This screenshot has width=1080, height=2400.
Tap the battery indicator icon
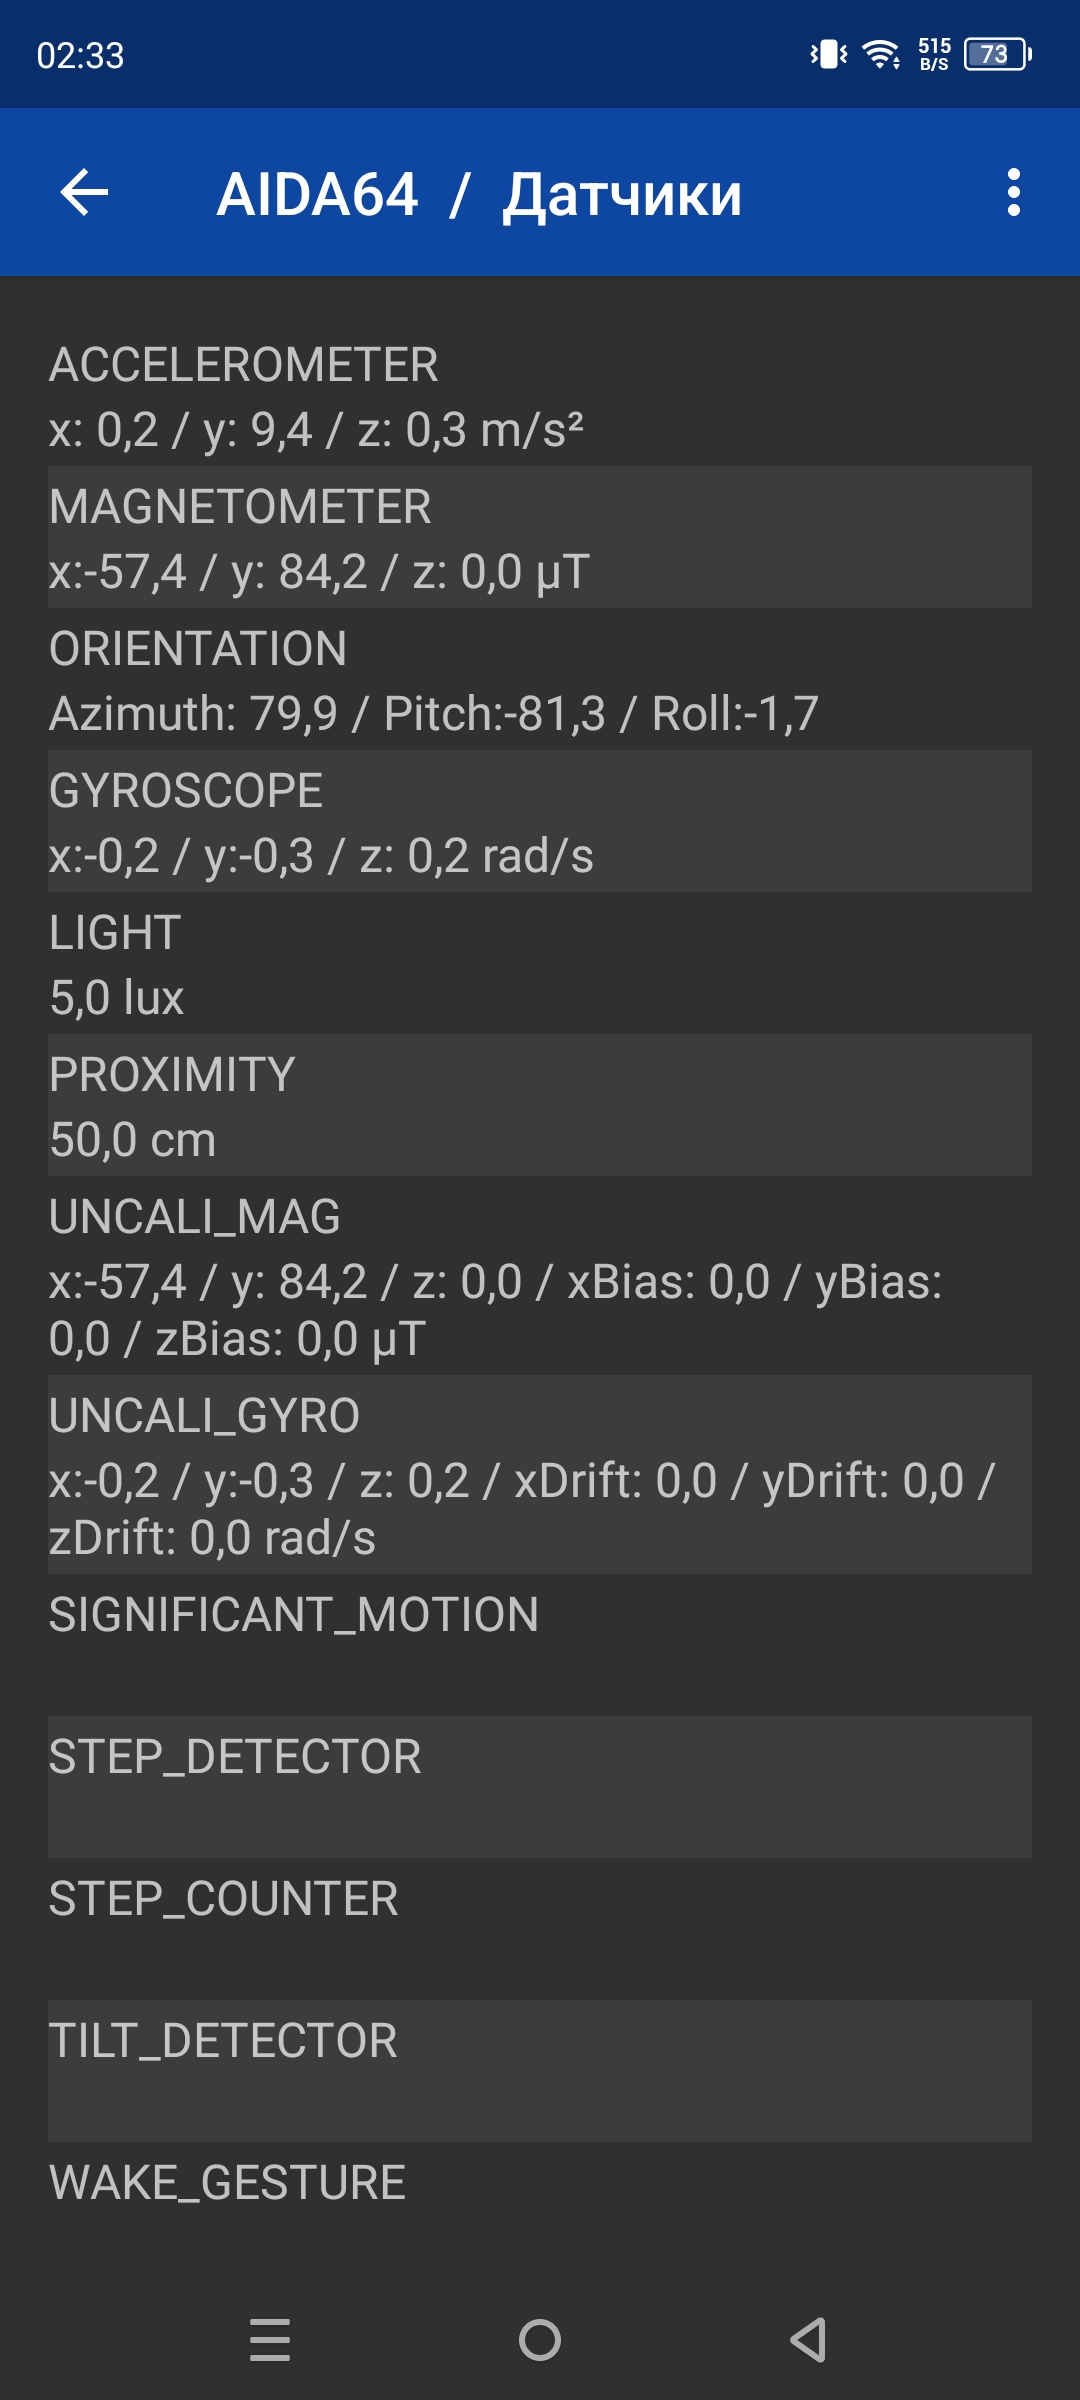coord(997,54)
